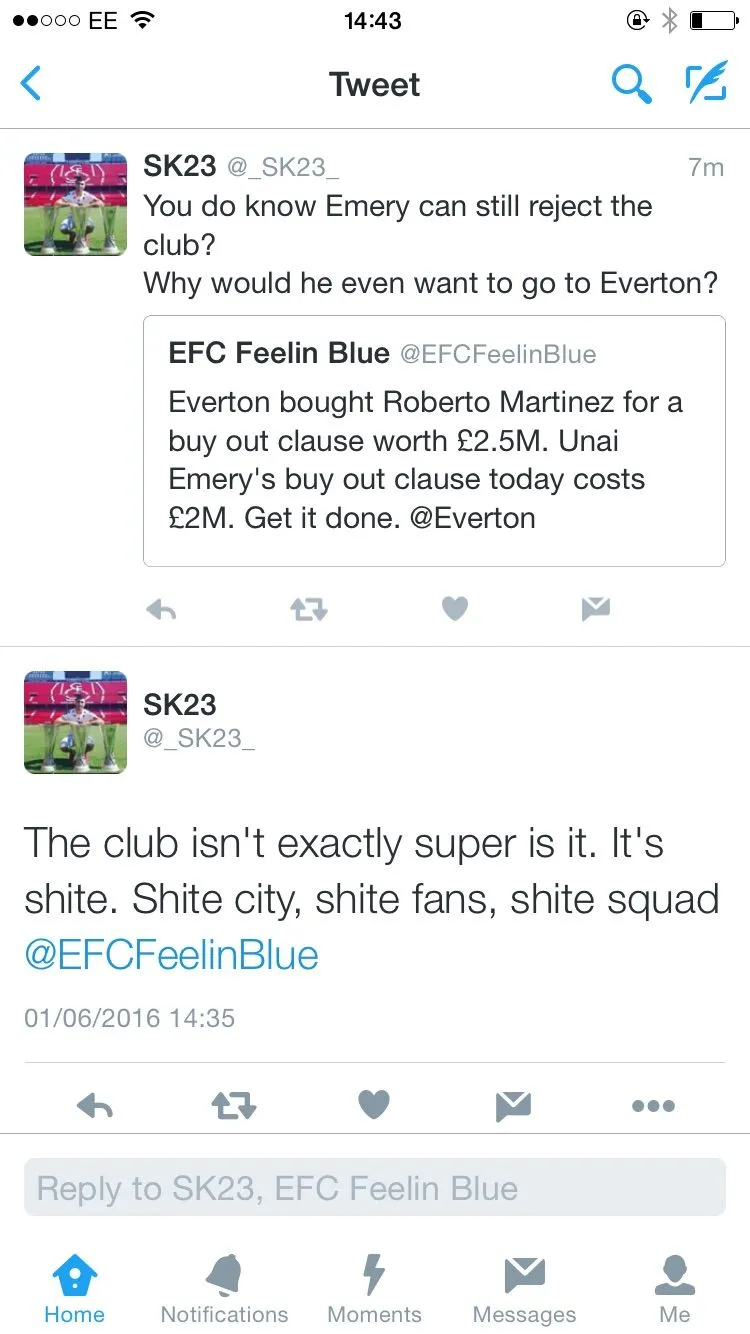Screen dimensions: 750x1334
Task: Switch to the Home tab
Action: pos(75,1288)
